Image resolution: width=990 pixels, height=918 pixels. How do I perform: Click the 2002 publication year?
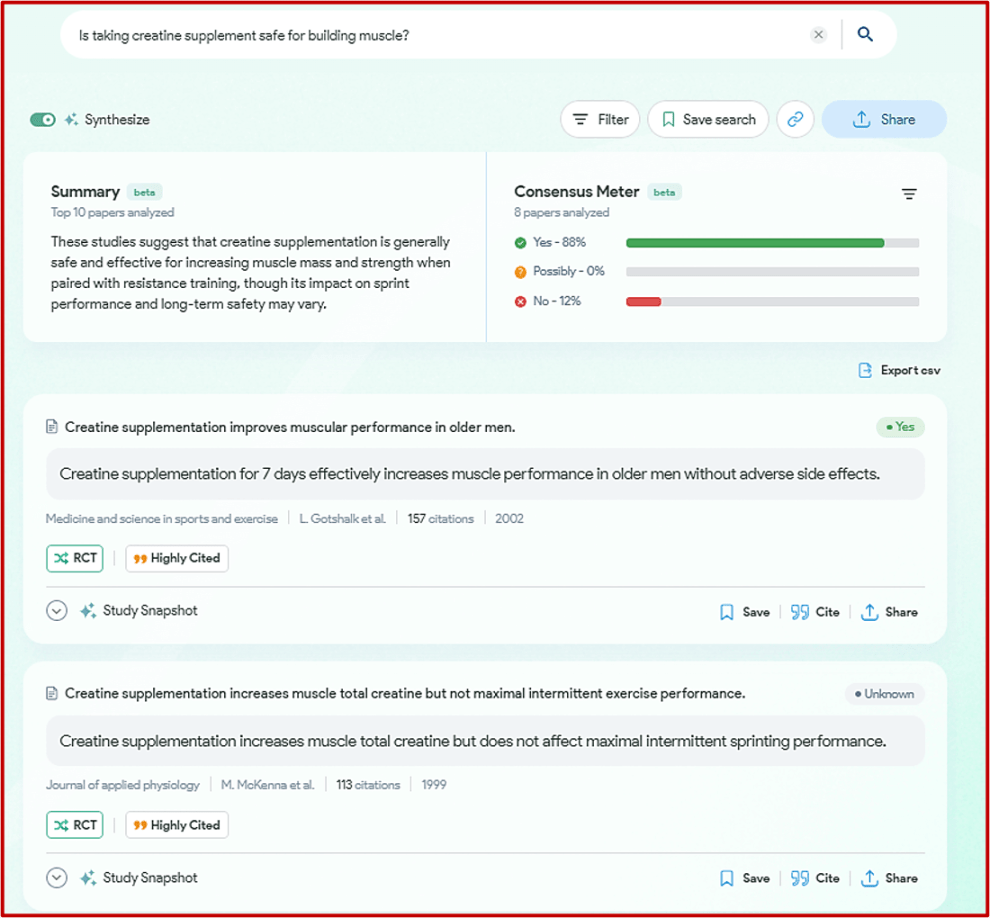click(x=509, y=519)
